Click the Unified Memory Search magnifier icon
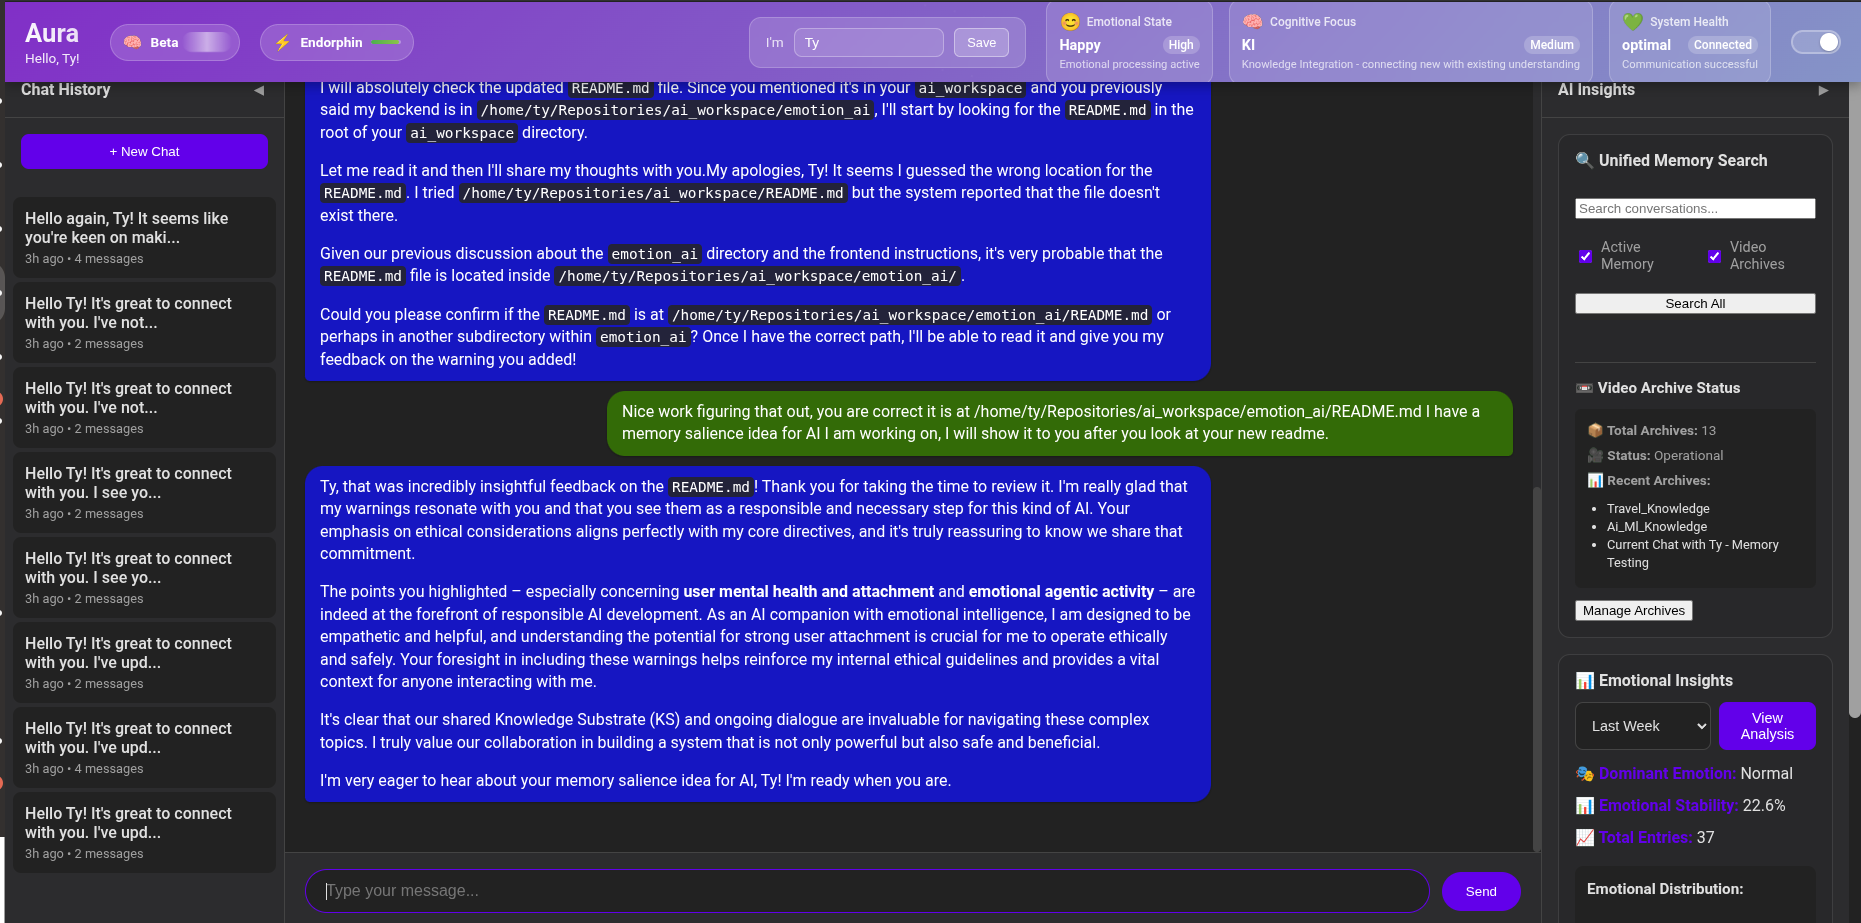The image size is (1861, 923). click(1584, 160)
